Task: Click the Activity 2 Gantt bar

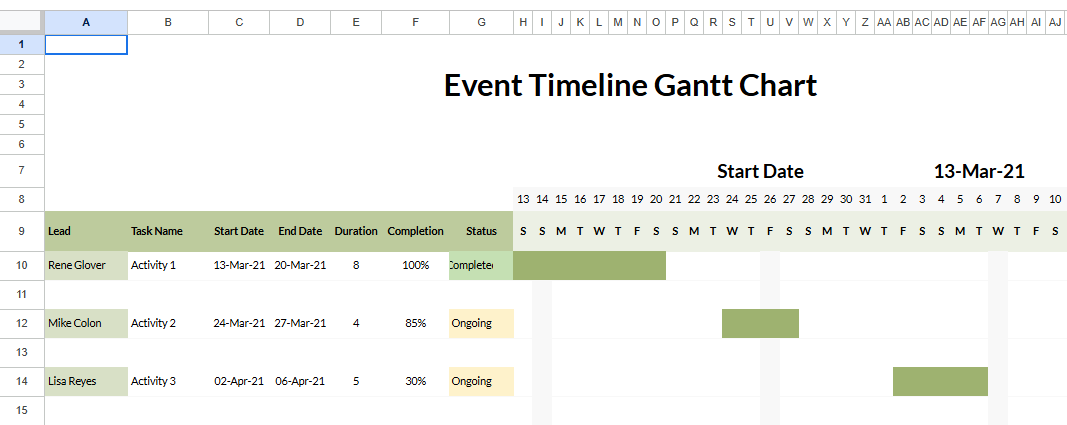Action: 760,323
